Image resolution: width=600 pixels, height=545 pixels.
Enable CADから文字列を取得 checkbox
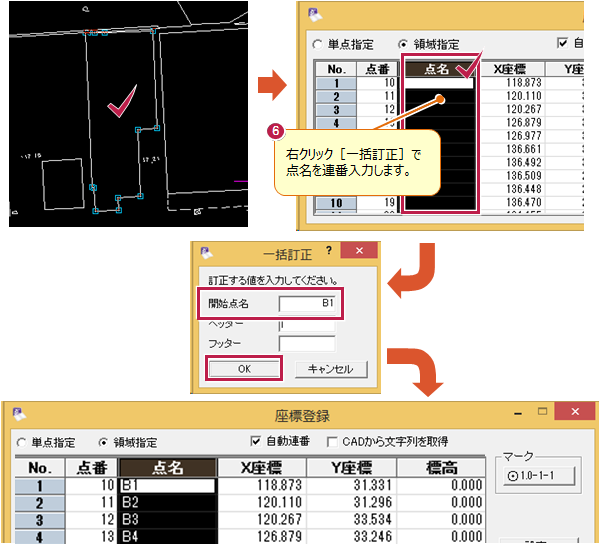click(332, 441)
